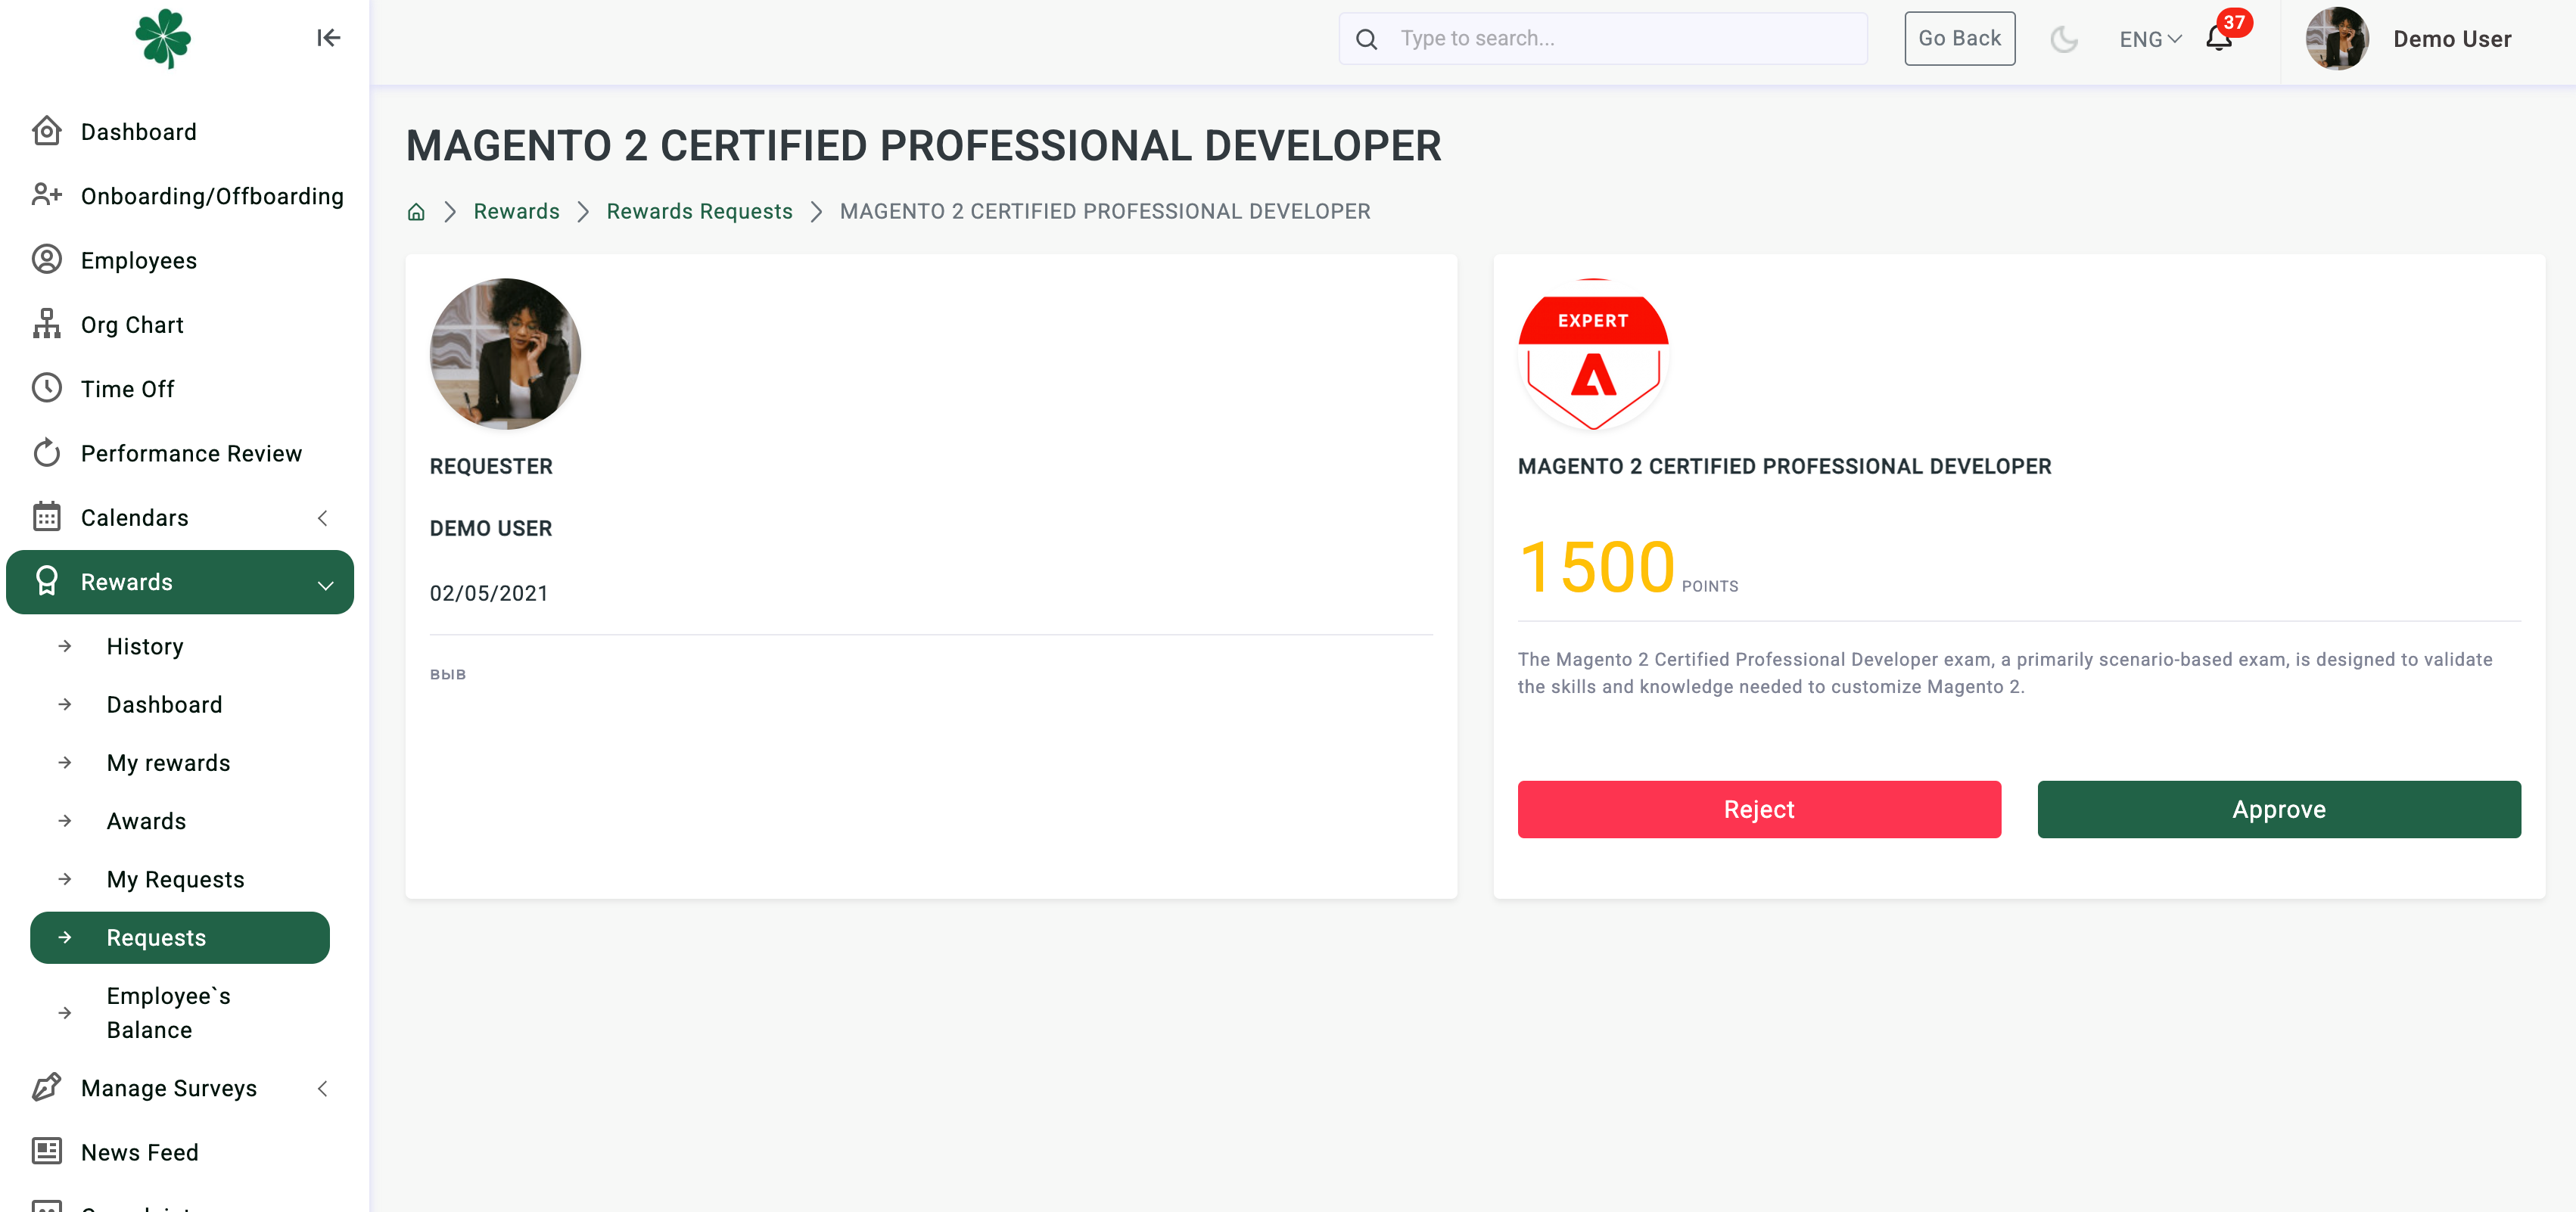Screen dimensions: 2576x1212
Task: Click the arrow icon beside My Requests
Action: click(65, 879)
